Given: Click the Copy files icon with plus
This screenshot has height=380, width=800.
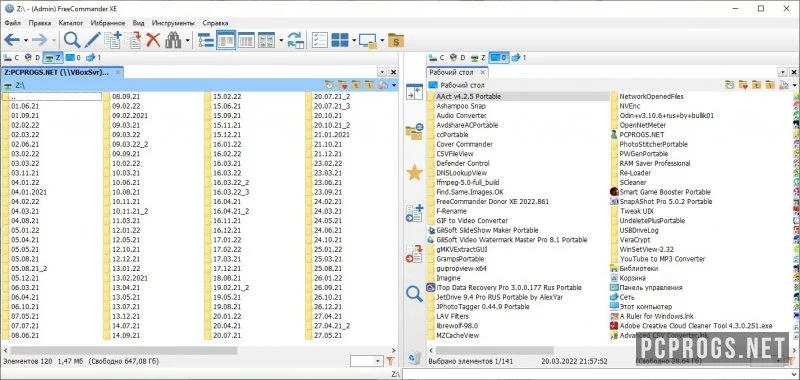Looking at the screenshot, I should [113, 40].
